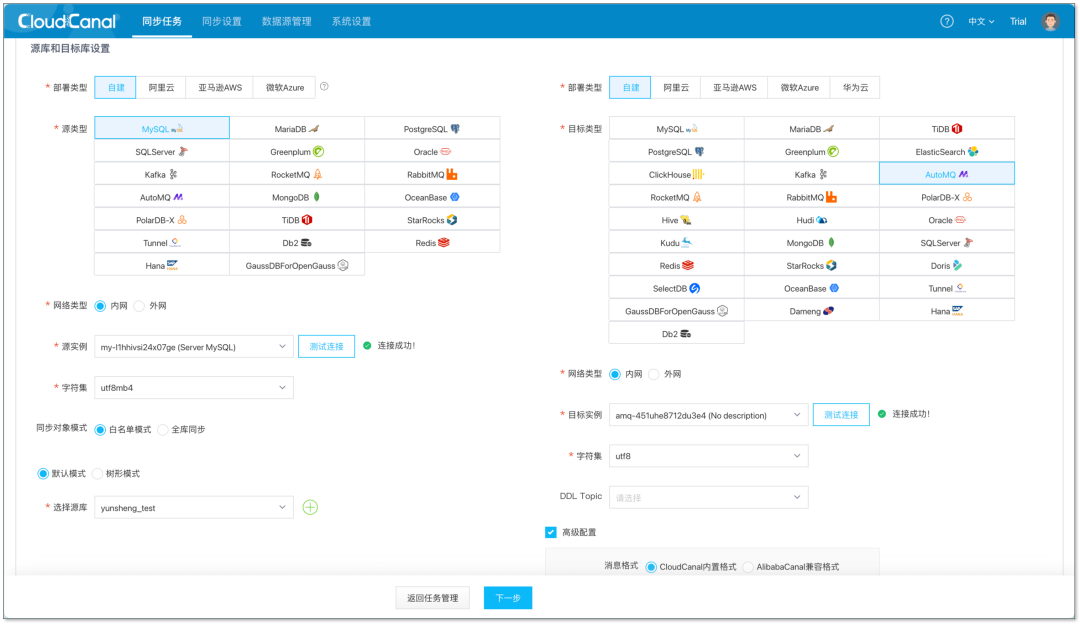Choose 全库同步 sync object mode
Viewport: 1080px width, 624px height.
163,429
